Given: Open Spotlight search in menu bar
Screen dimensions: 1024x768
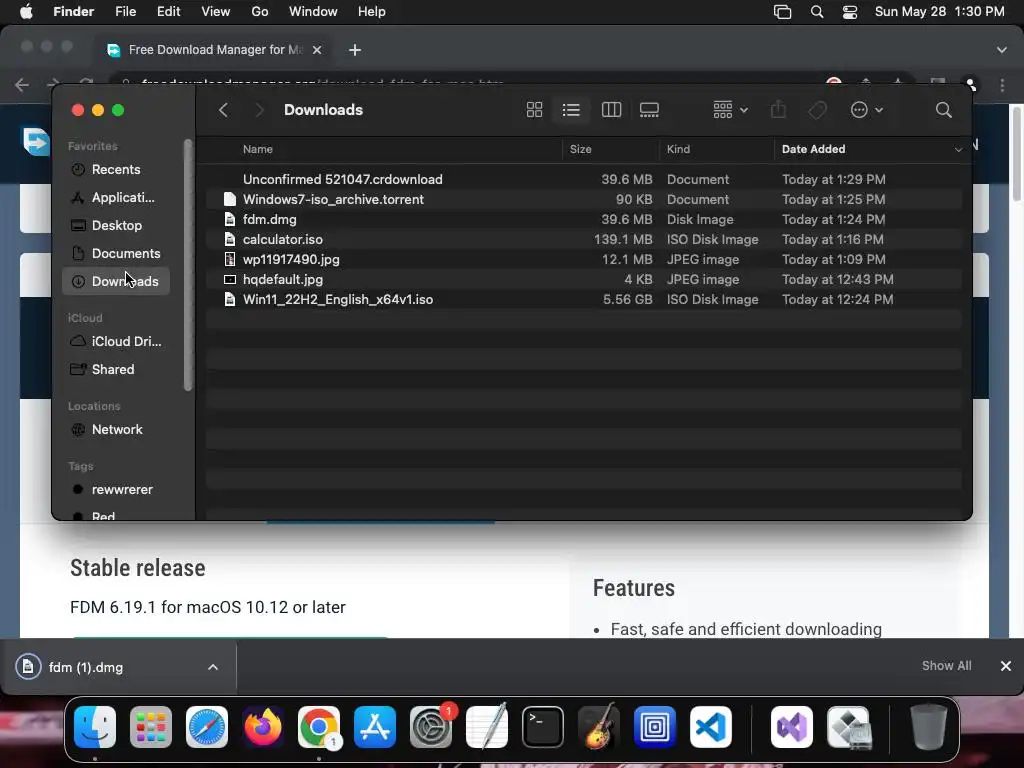Looking at the screenshot, I should pos(816,12).
